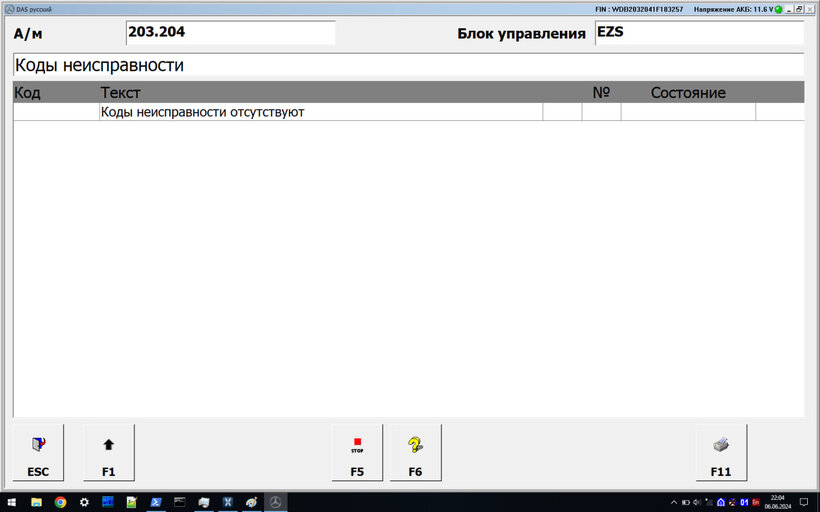Click the F5 STOP button
Screen dimensions: 820x512
pos(357,452)
